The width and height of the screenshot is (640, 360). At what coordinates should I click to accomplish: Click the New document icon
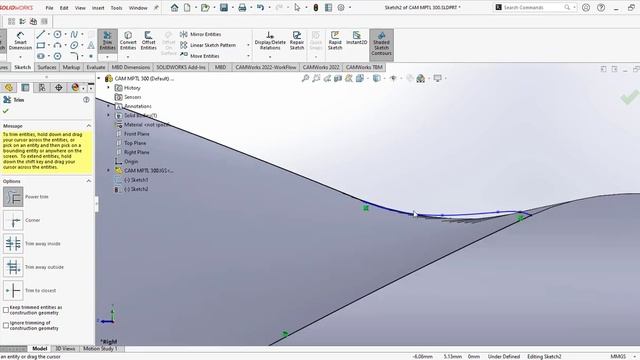187,7
